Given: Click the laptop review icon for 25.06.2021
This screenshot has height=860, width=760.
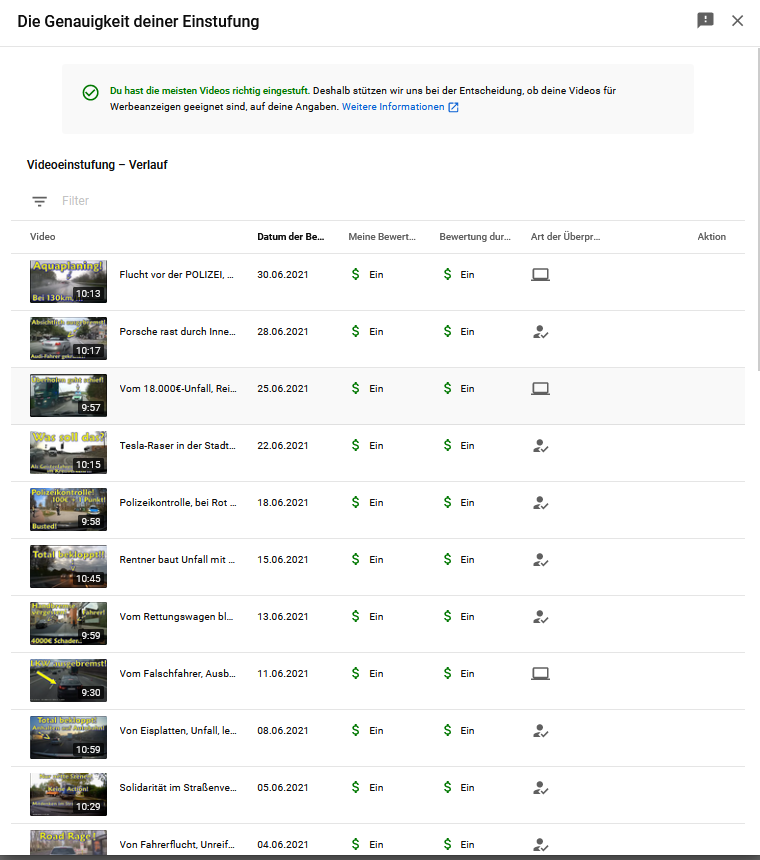Looking at the screenshot, I should pos(540,388).
